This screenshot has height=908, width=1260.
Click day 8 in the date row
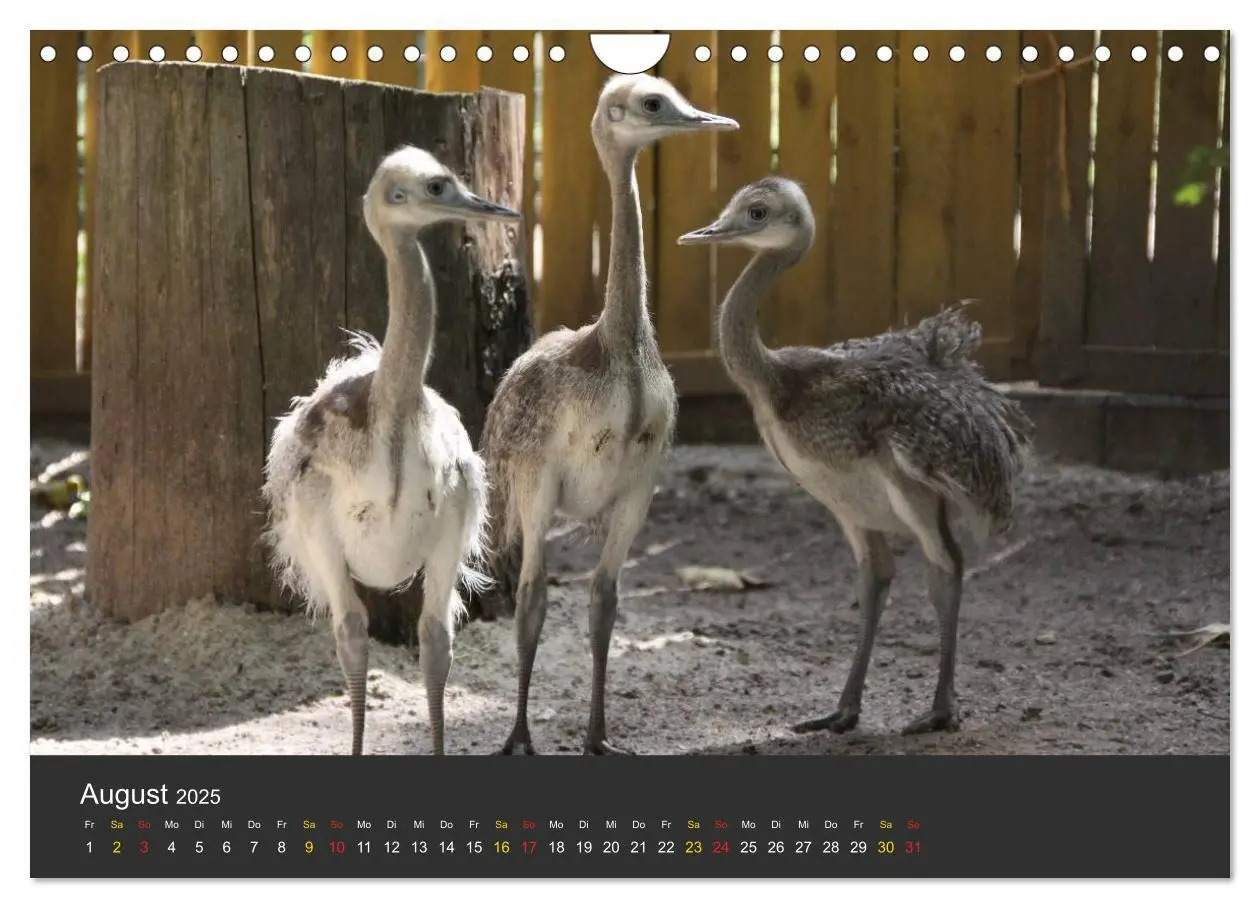(282, 847)
